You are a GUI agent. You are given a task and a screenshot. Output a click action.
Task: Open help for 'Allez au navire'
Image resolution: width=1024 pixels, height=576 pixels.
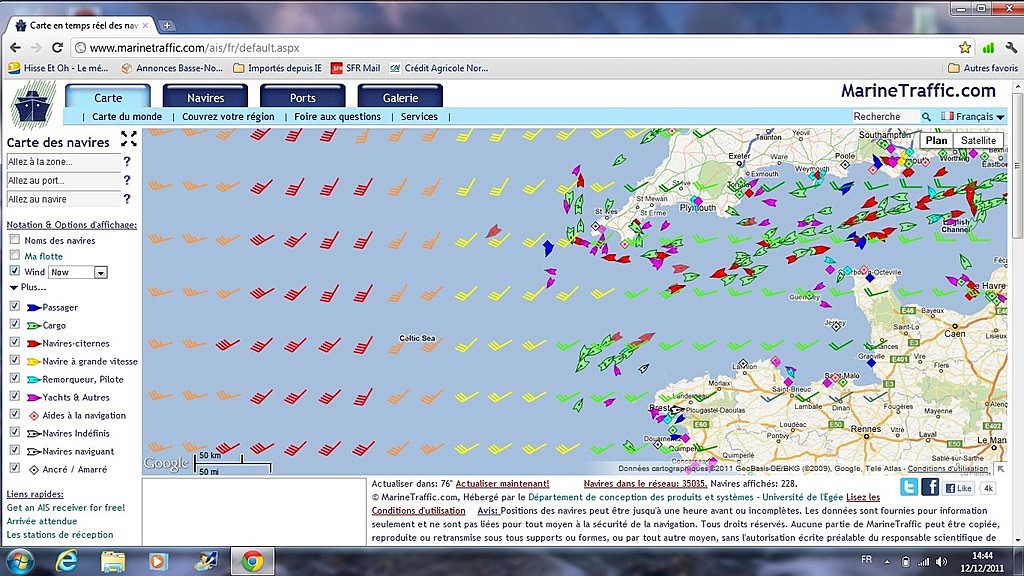127,199
